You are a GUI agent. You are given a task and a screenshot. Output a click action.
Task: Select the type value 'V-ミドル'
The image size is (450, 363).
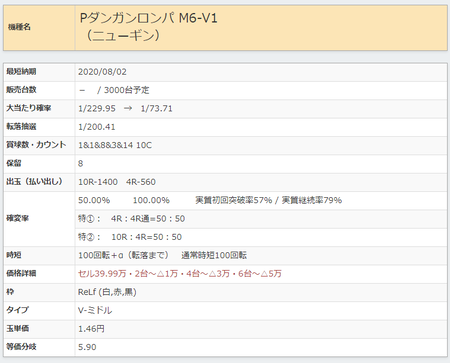[x=95, y=310]
